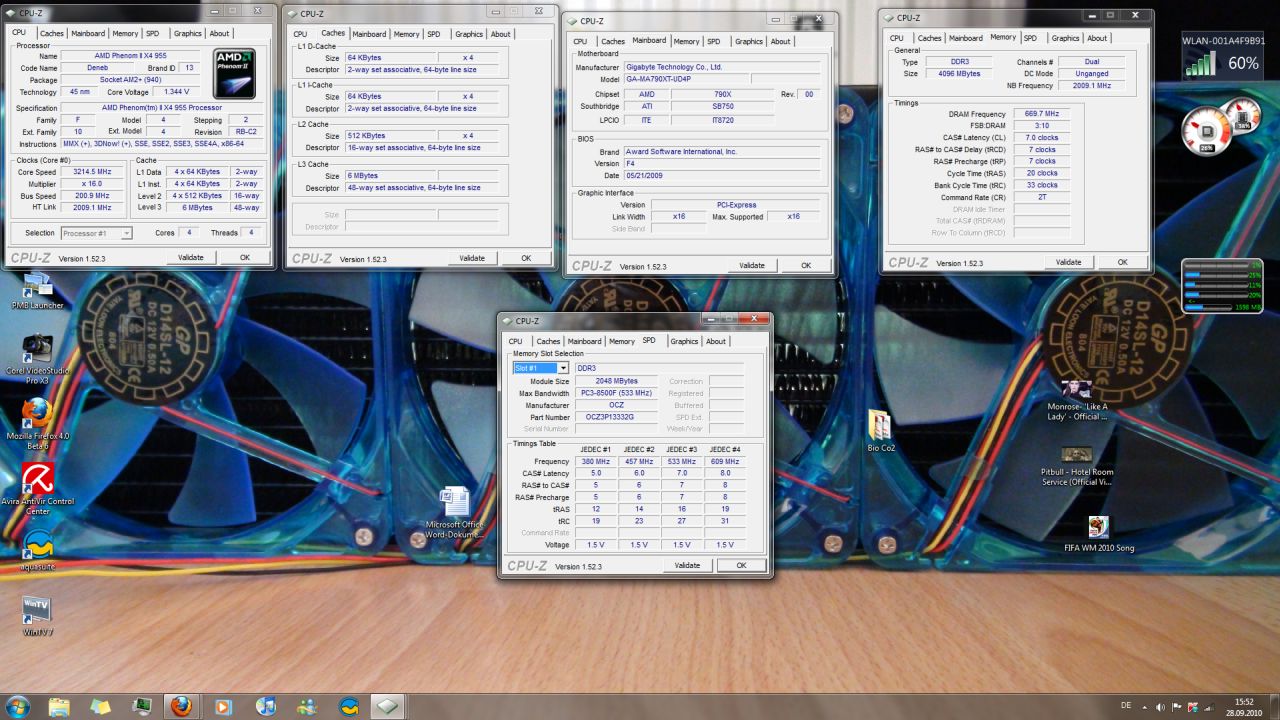The height and width of the screenshot is (720, 1280).
Task: Open the Processor #1 selection dropdown
Action: pyautogui.click(x=96, y=233)
